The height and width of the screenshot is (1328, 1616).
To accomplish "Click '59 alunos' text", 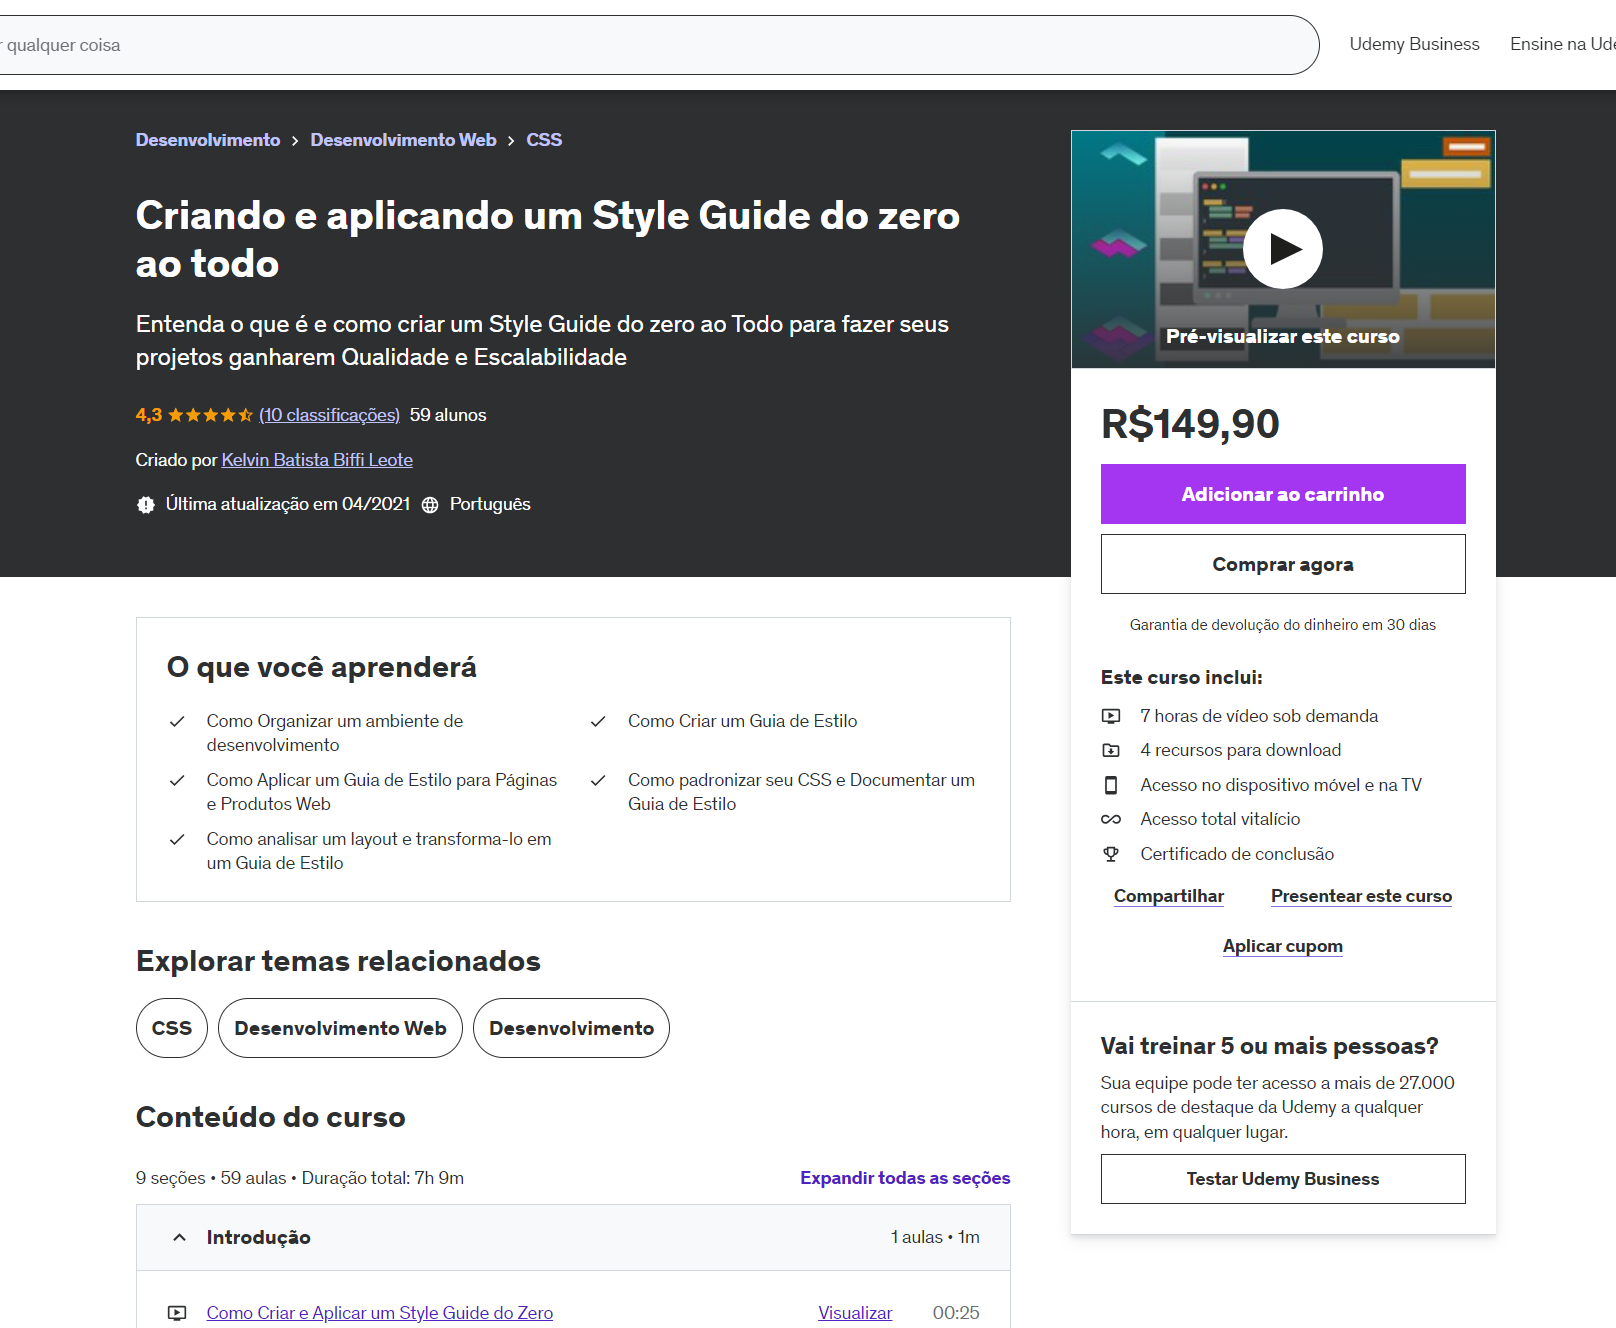I will pos(448,415).
